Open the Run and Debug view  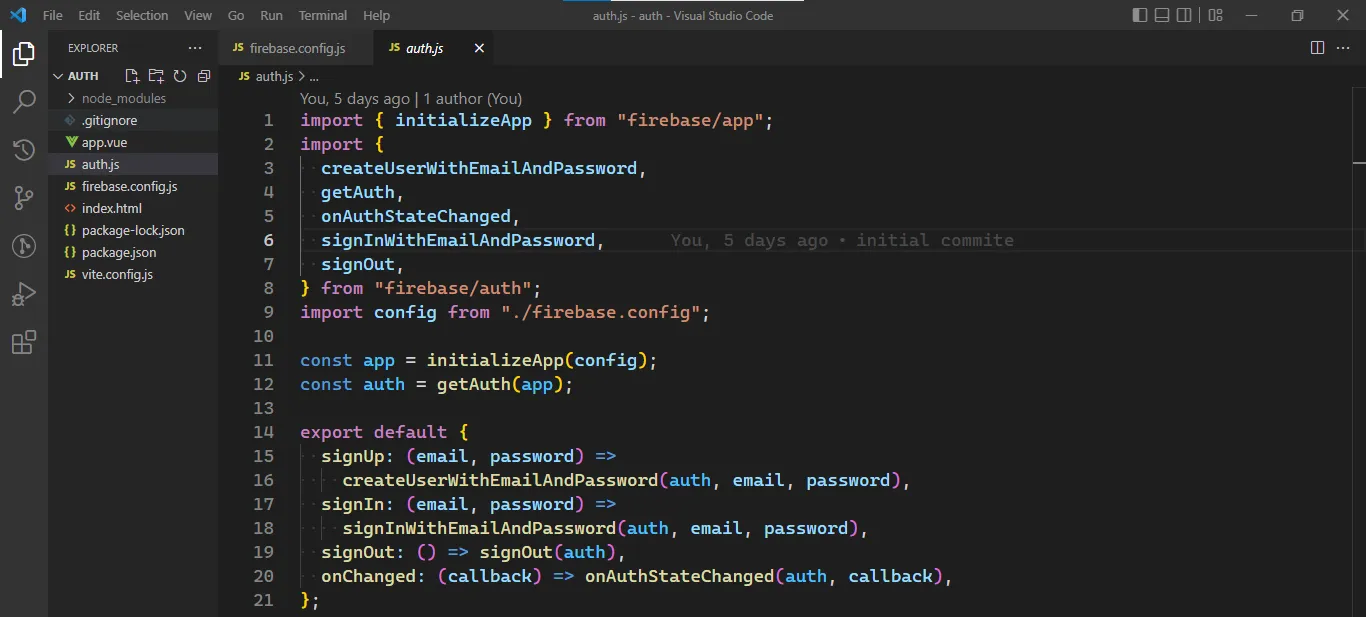point(24,293)
